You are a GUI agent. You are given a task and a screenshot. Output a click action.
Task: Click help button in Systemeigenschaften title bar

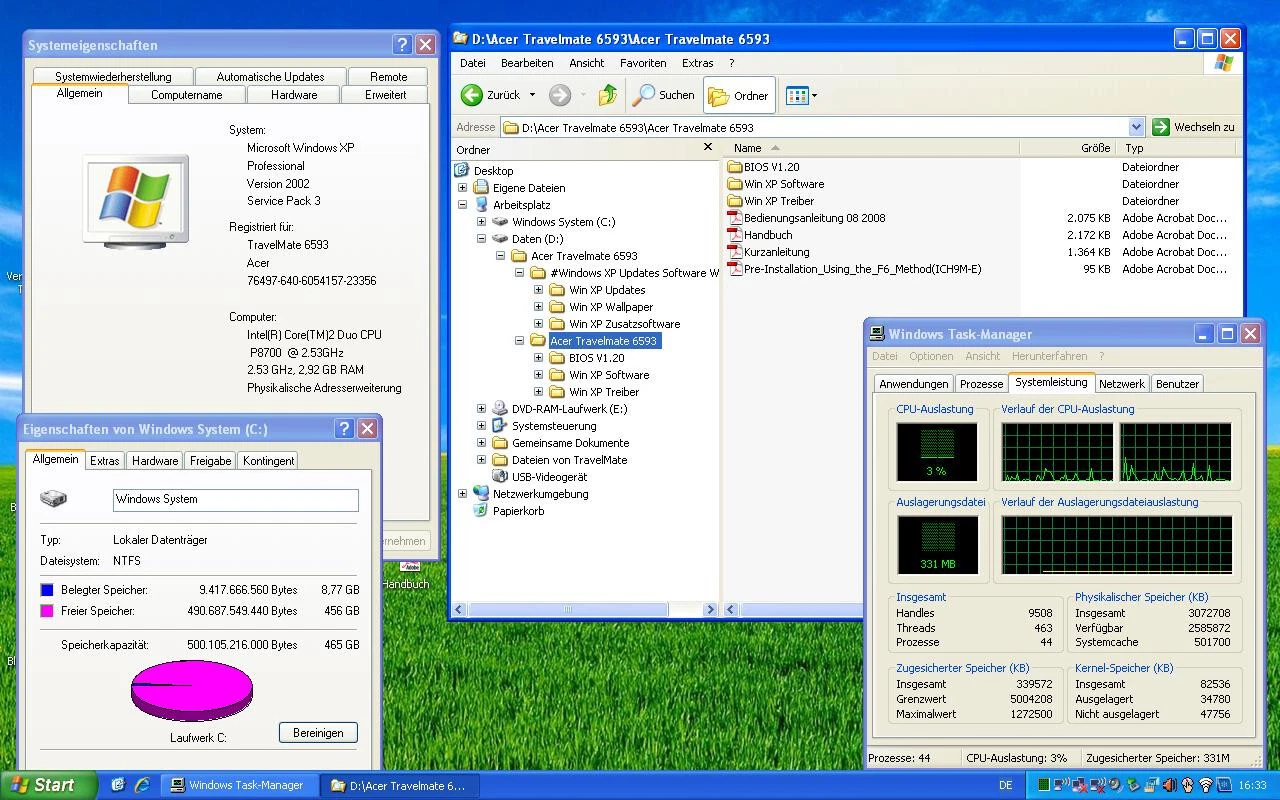click(x=402, y=45)
